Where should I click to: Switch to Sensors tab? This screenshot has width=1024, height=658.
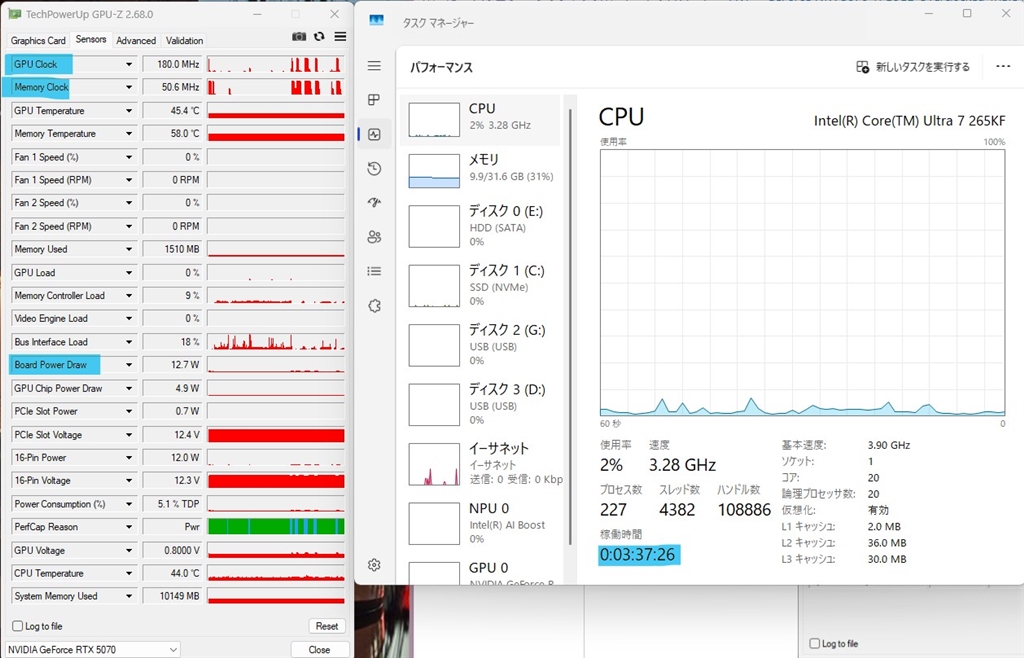point(91,39)
